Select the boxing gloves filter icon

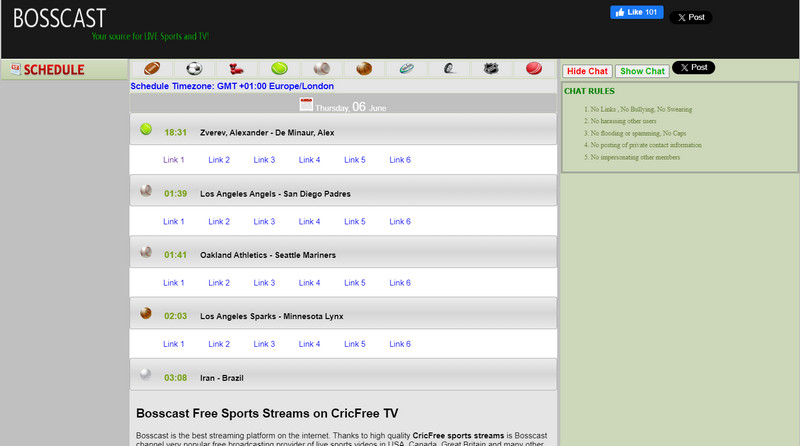[x=236, y=68]
